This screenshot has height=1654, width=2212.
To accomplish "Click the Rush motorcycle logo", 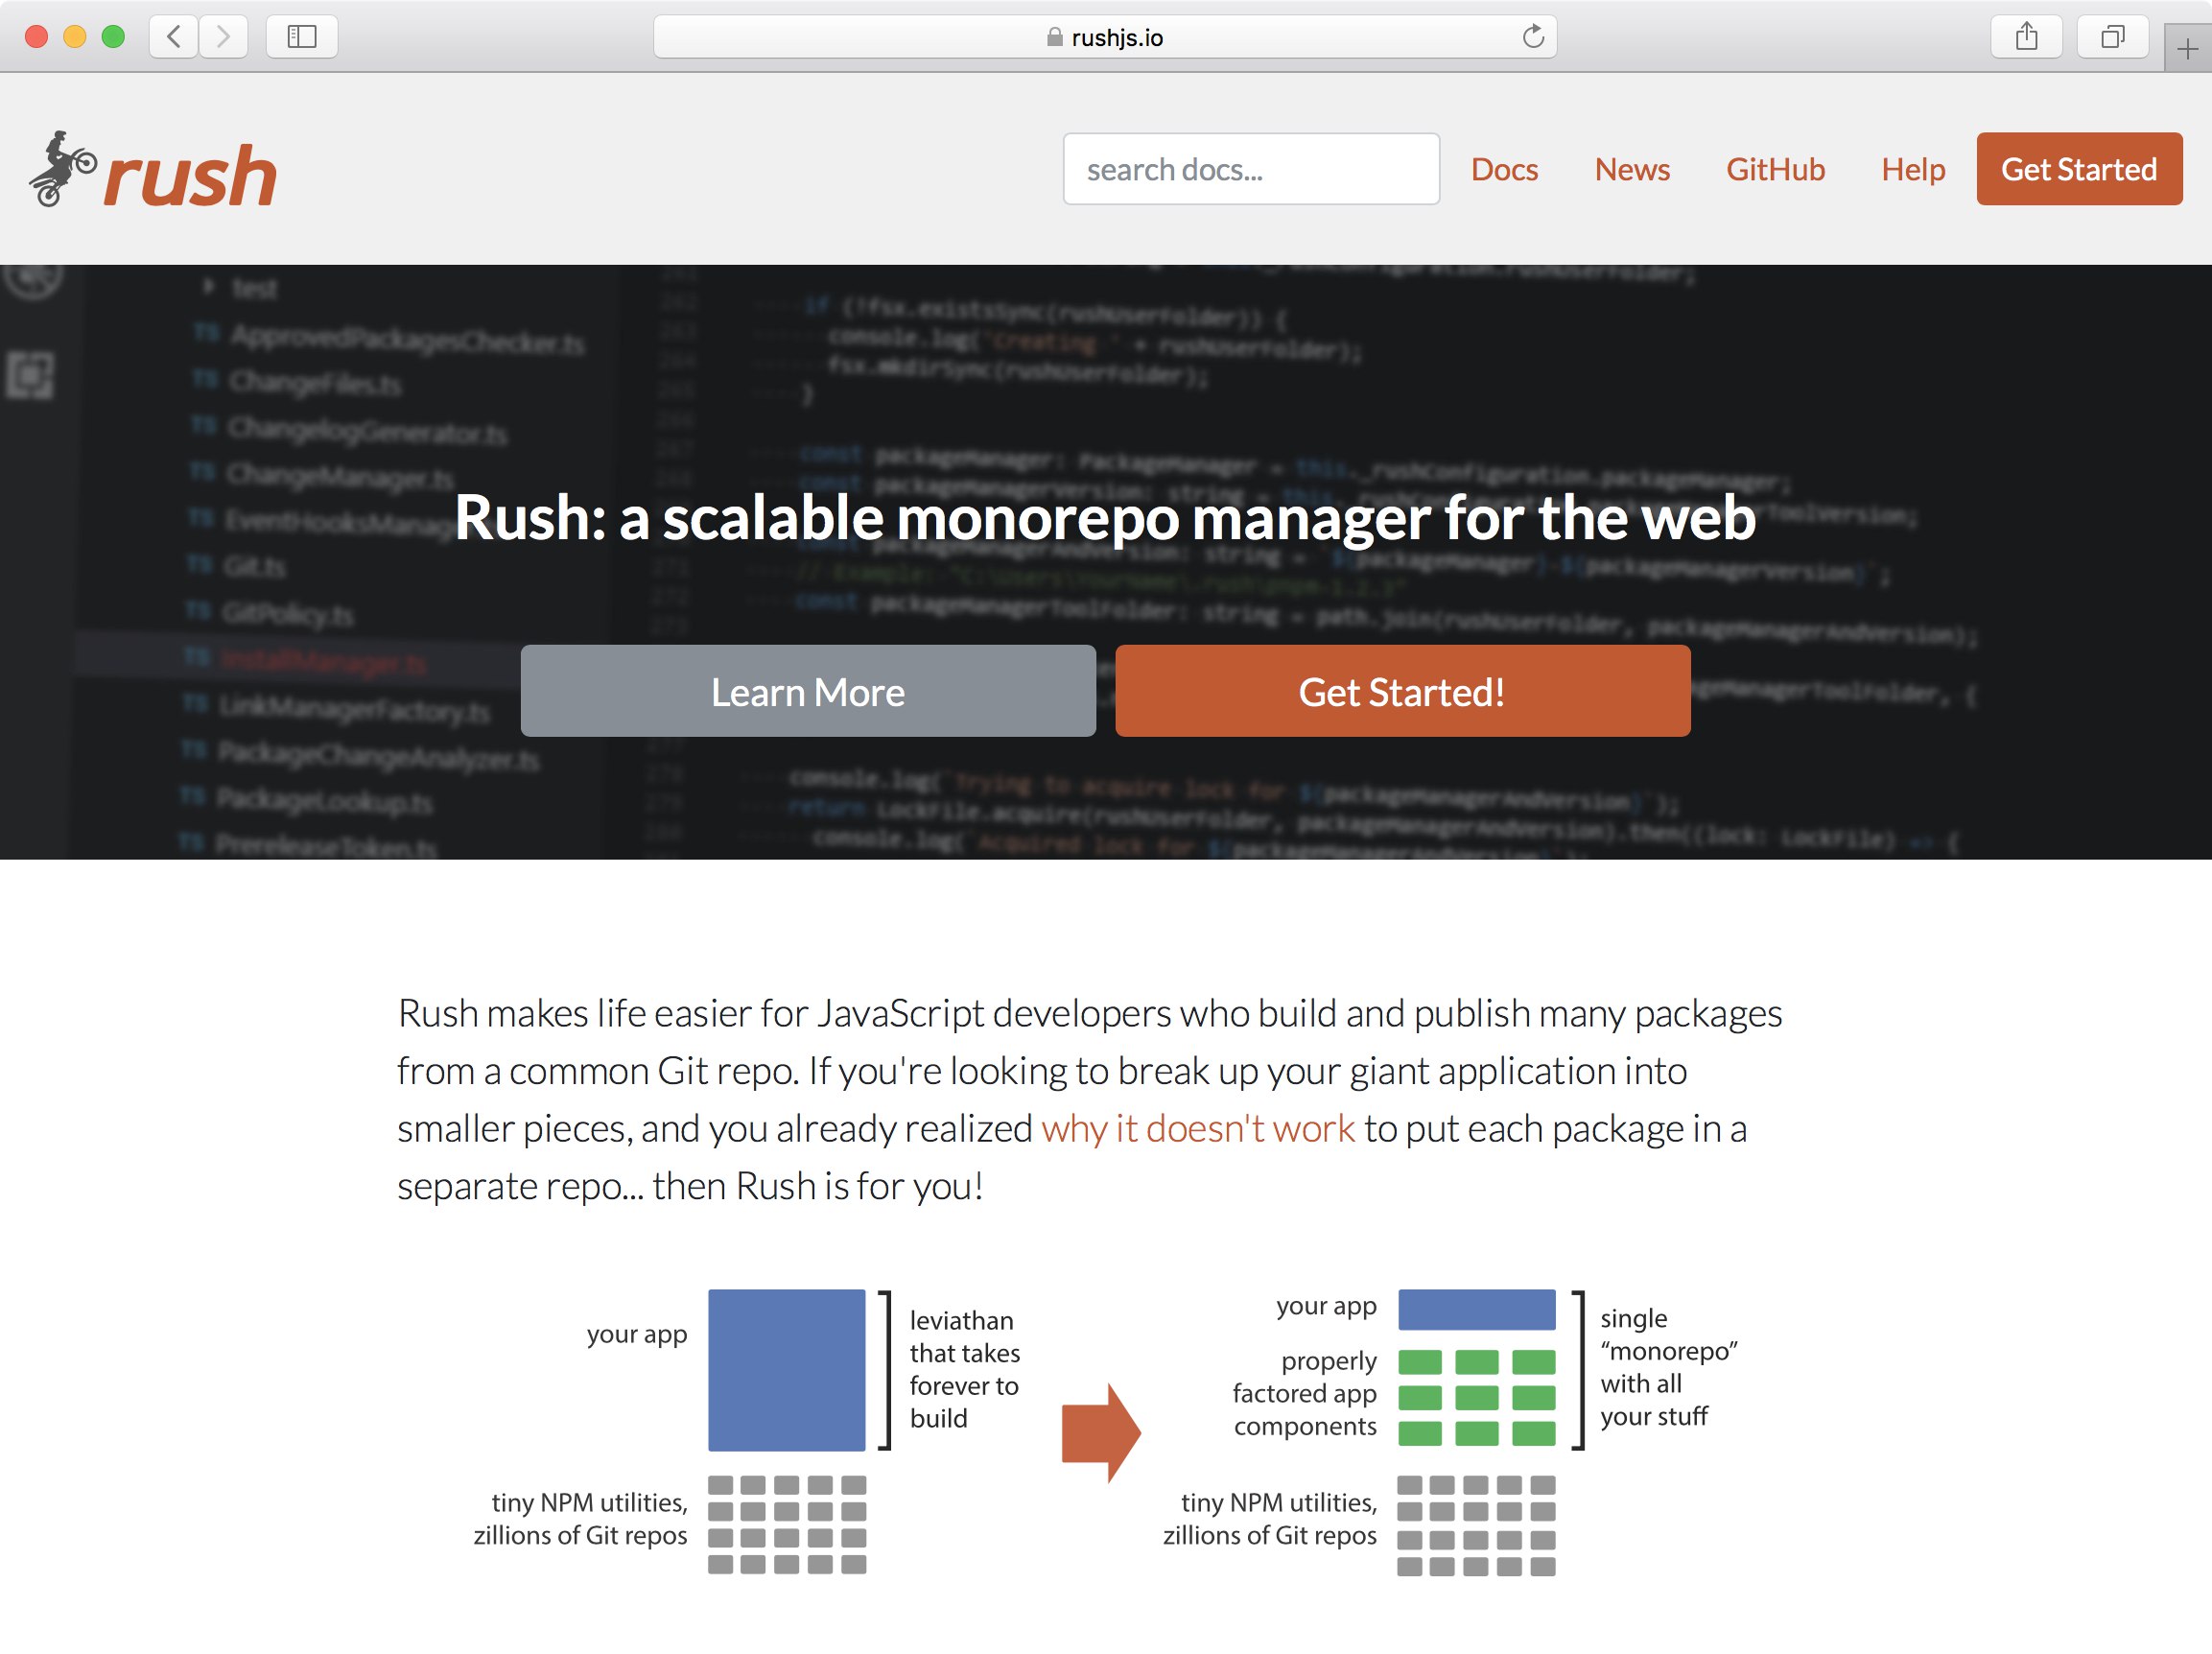I will click(x=152, y=170).
